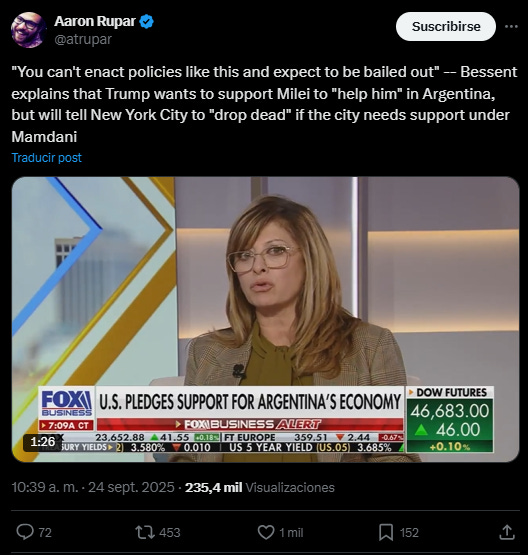Play the Fox Business video thumbnail
Viewport: 528px width, 555px height.
pyautogui.click(x=265, y=319)
